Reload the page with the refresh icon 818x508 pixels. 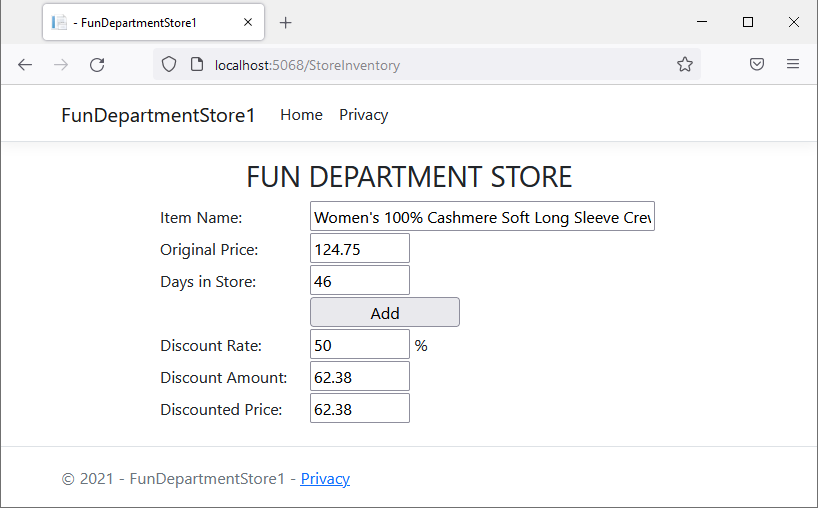point(97,65)
